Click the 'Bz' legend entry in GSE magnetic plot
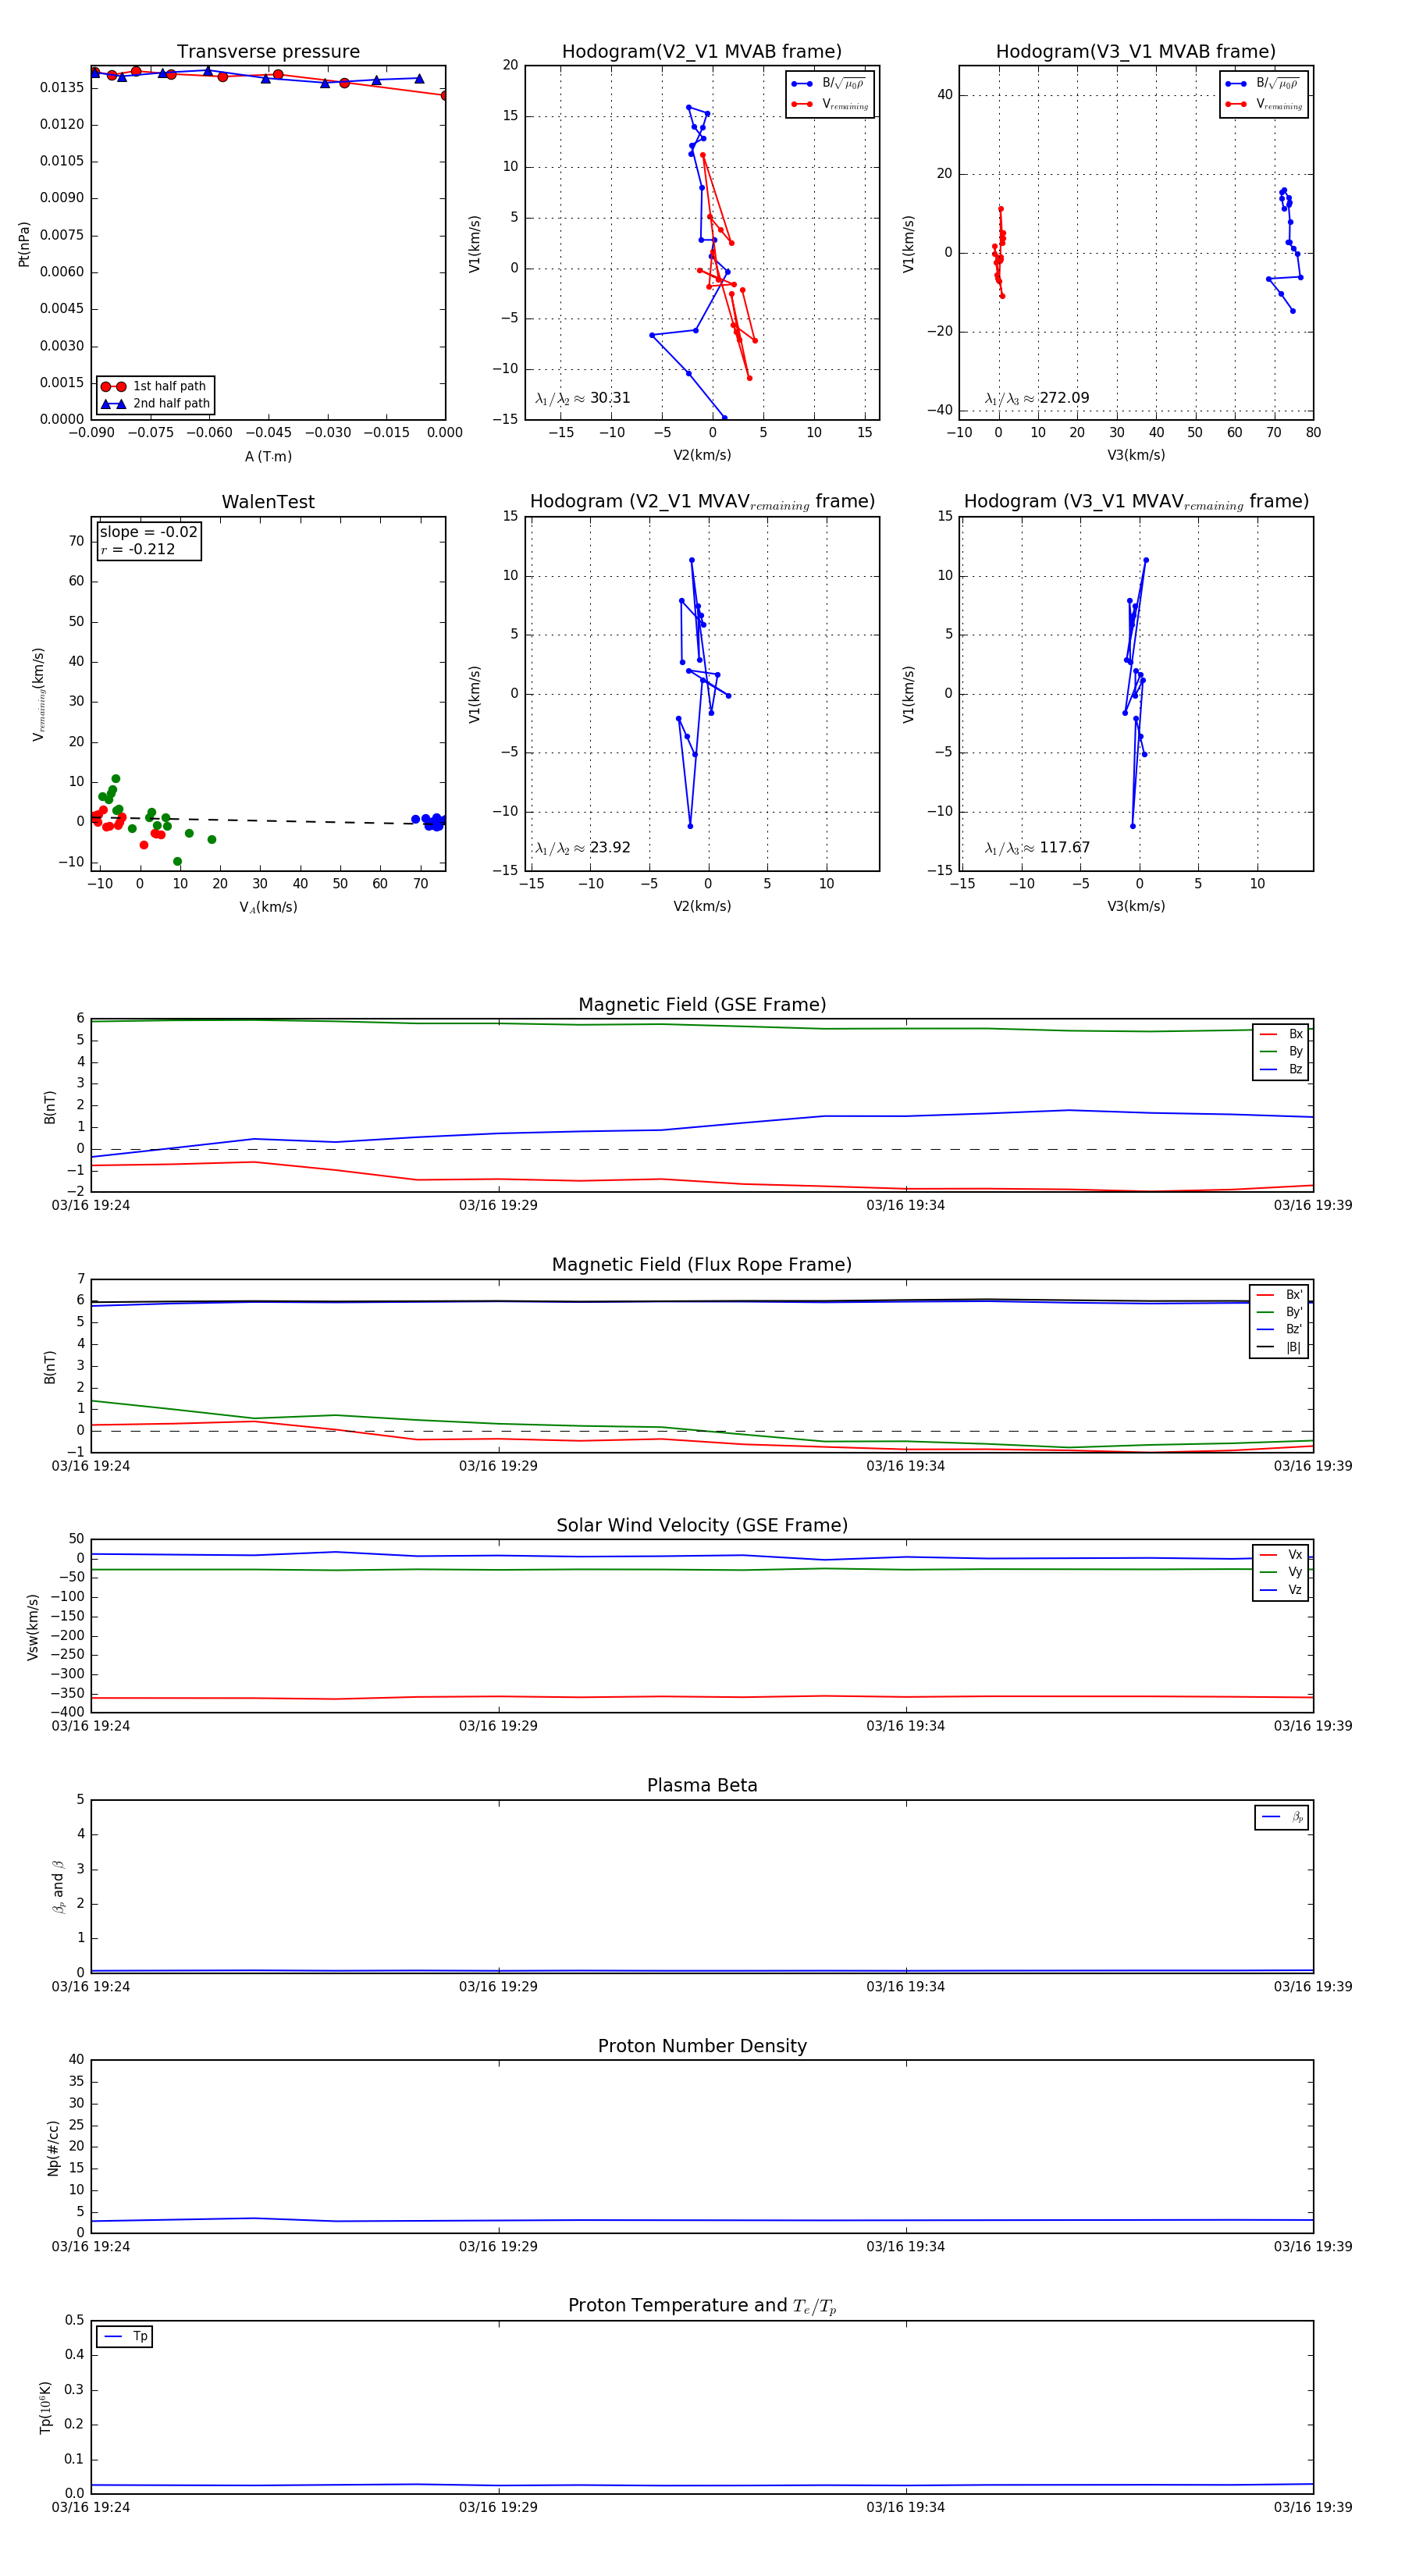This screenshot has width=1405, height=2576. [1281, 1069]
